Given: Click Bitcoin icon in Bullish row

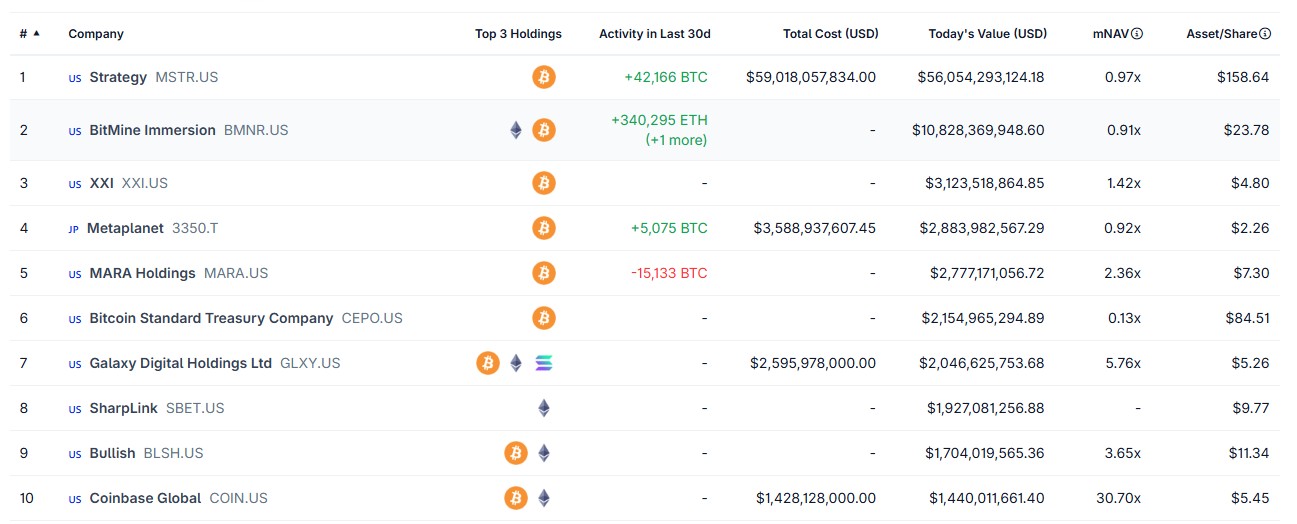Looking at the screenshot, I should pyautogui.click(x=516, y=453).
